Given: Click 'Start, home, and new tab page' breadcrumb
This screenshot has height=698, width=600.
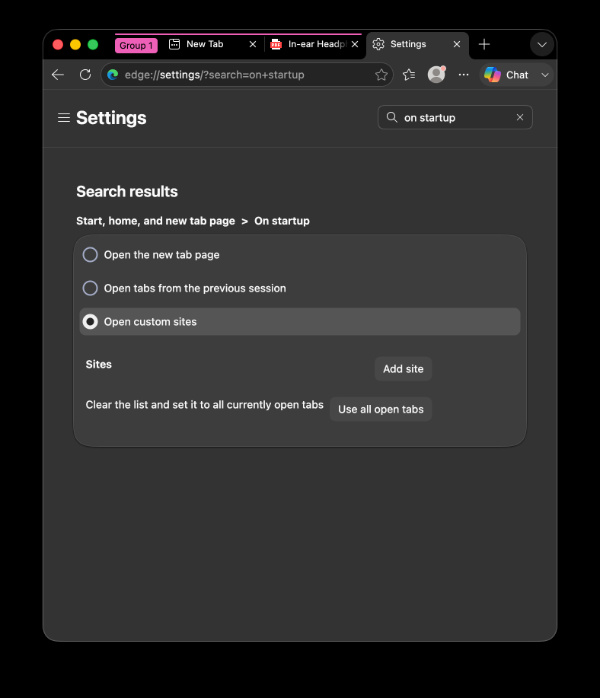Looking at the screenshot, I should [155, 221].
